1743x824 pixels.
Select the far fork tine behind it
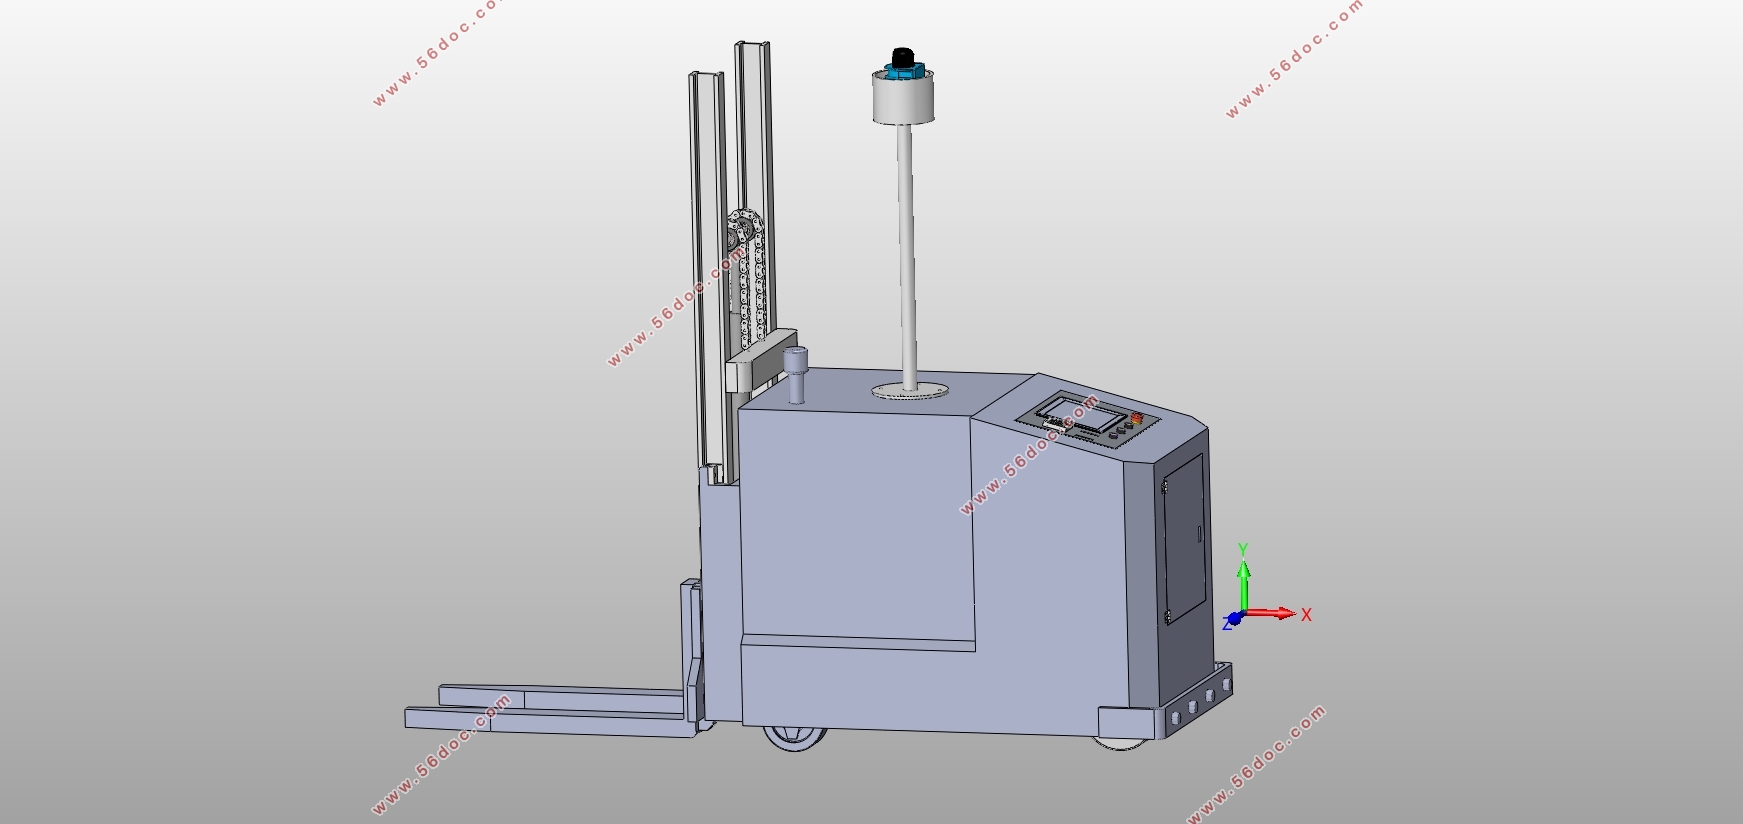point(562,697)
